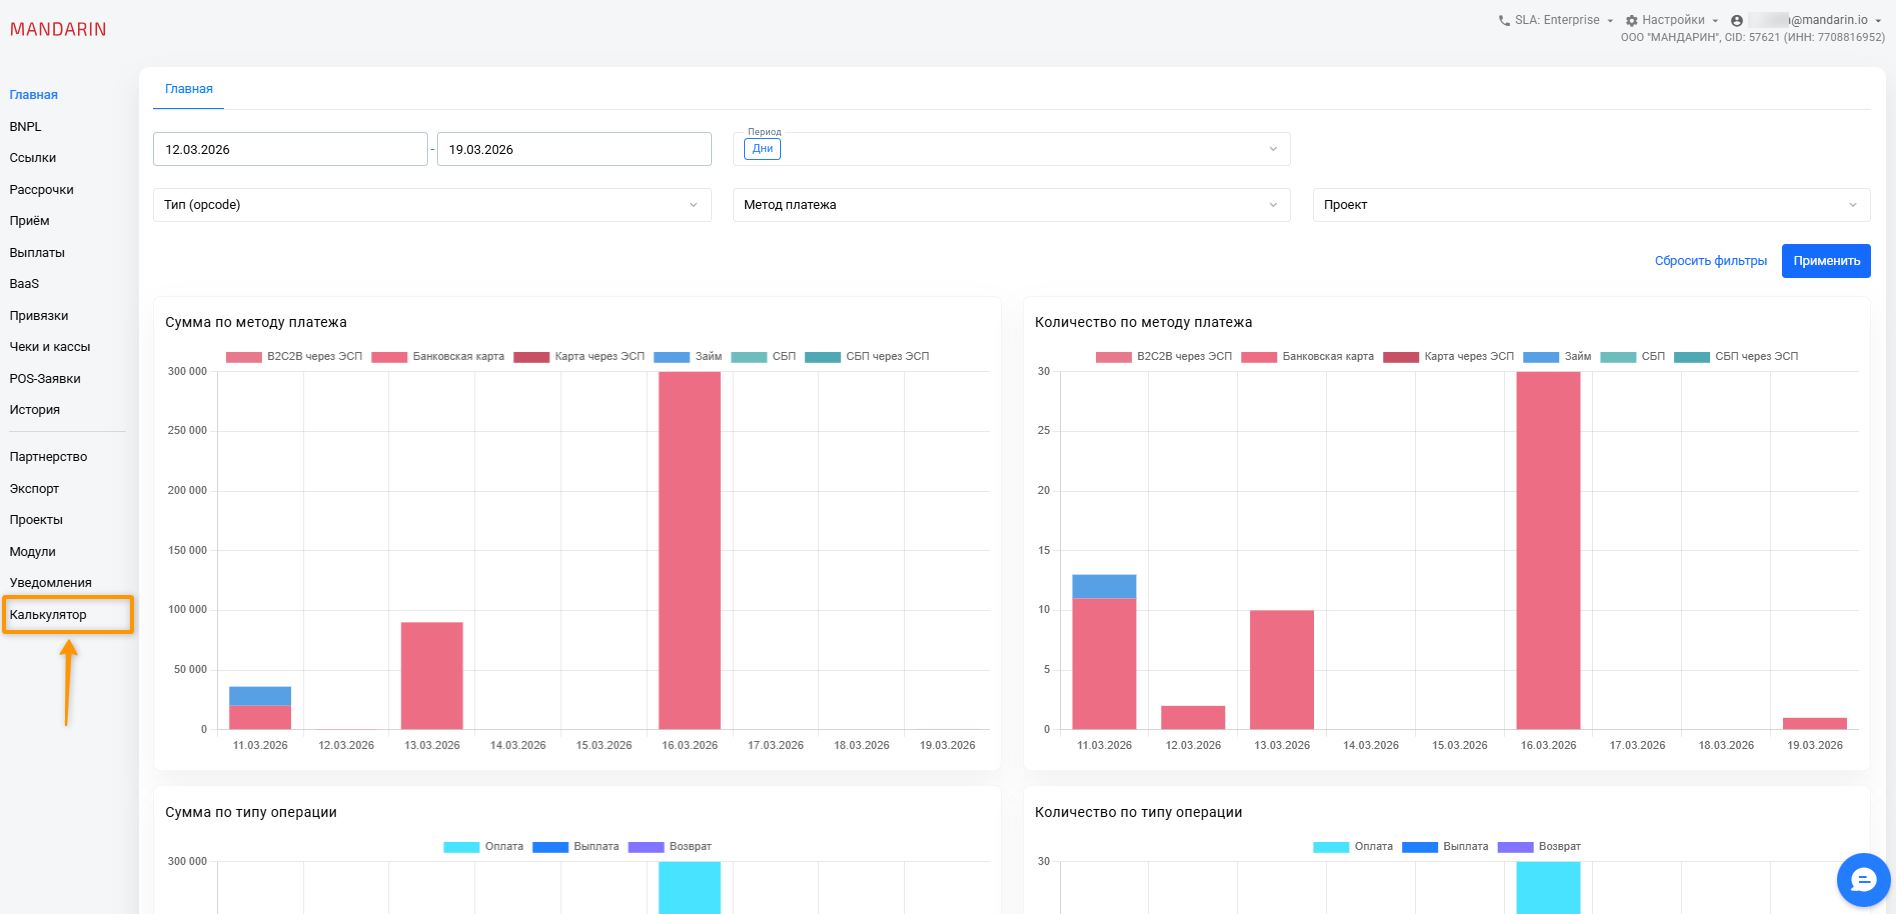Click the Настройки gear icon
Viewport: 1896px width, 914px height.
click(1631, 21)
